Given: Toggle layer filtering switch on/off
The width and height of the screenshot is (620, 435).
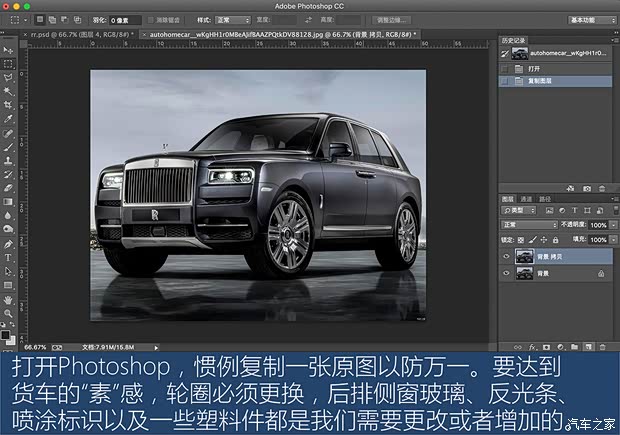Looking at the screenshot, I should [x=616, y=210].
